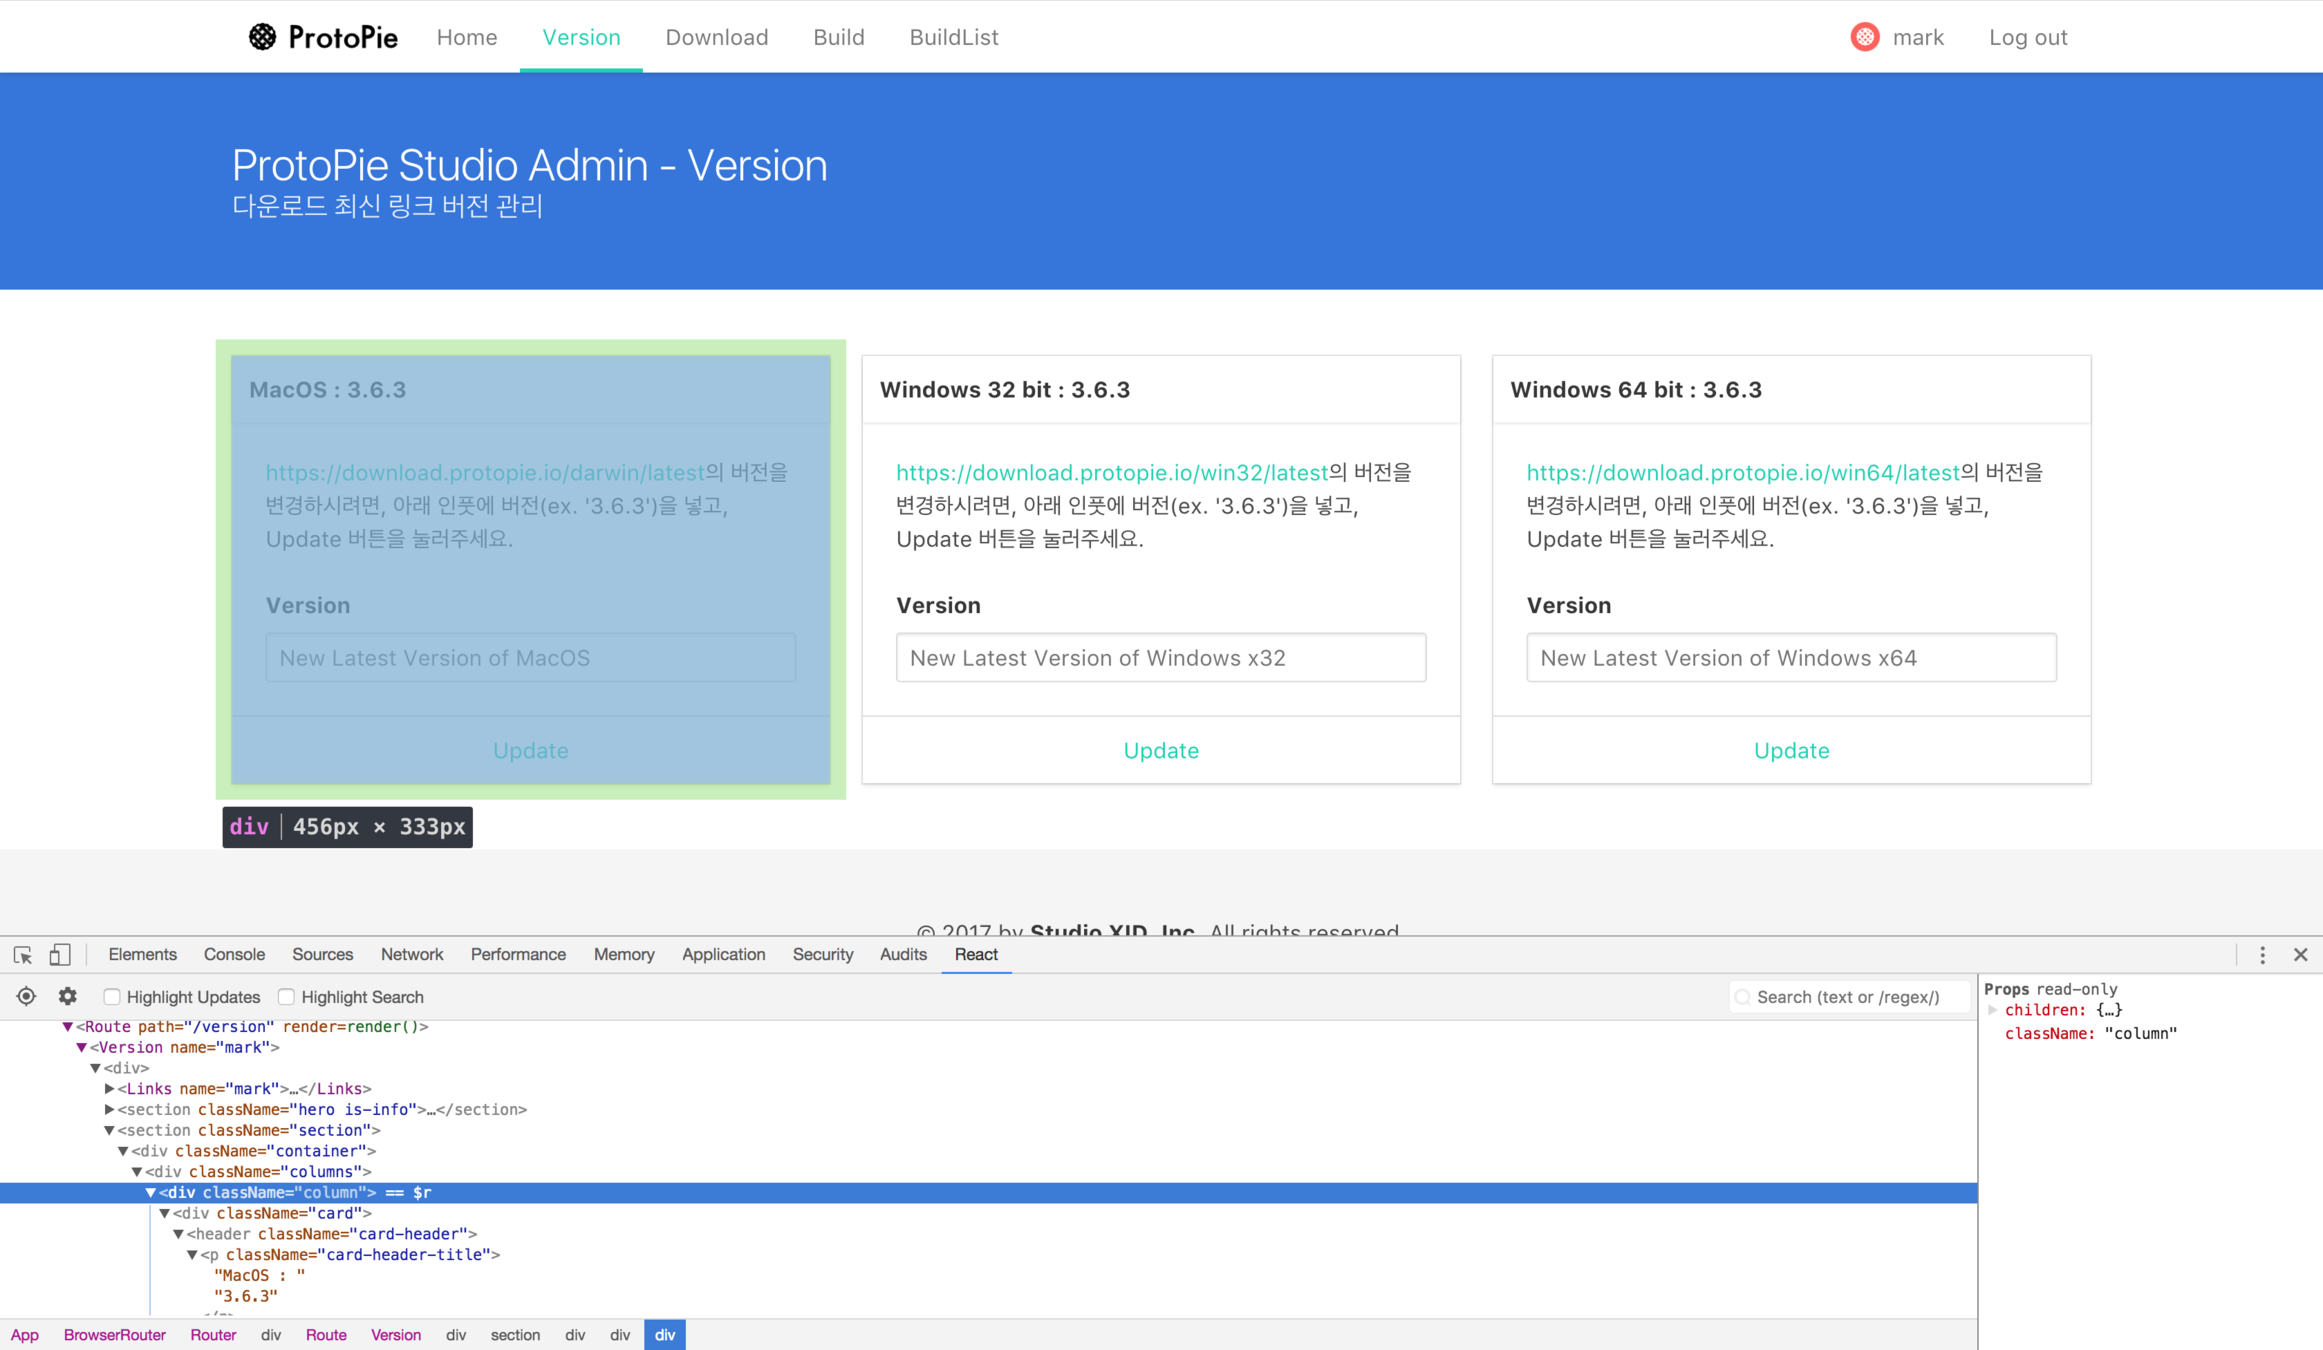Toggle the device toolbar icon
The height and width of the screenshot is (1350, 2323).
[x=60, y=955]
